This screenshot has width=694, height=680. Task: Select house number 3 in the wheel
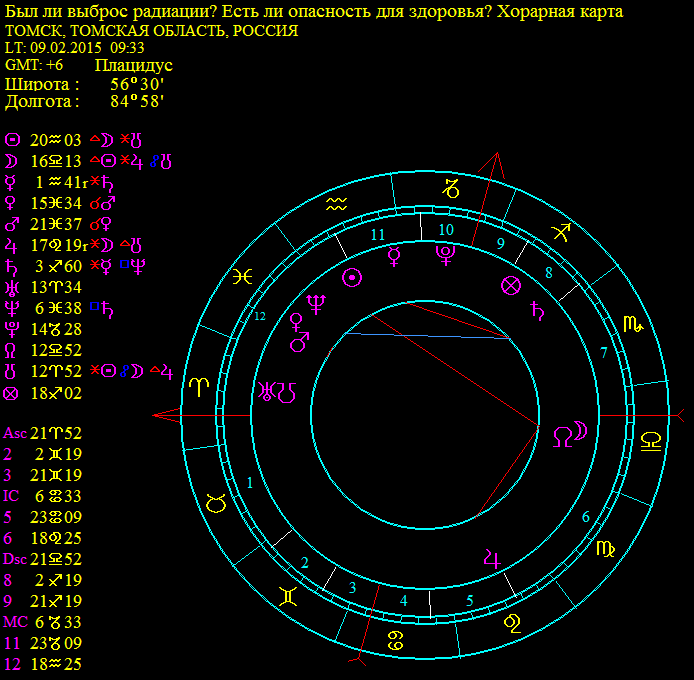click(x=352, y=587)
